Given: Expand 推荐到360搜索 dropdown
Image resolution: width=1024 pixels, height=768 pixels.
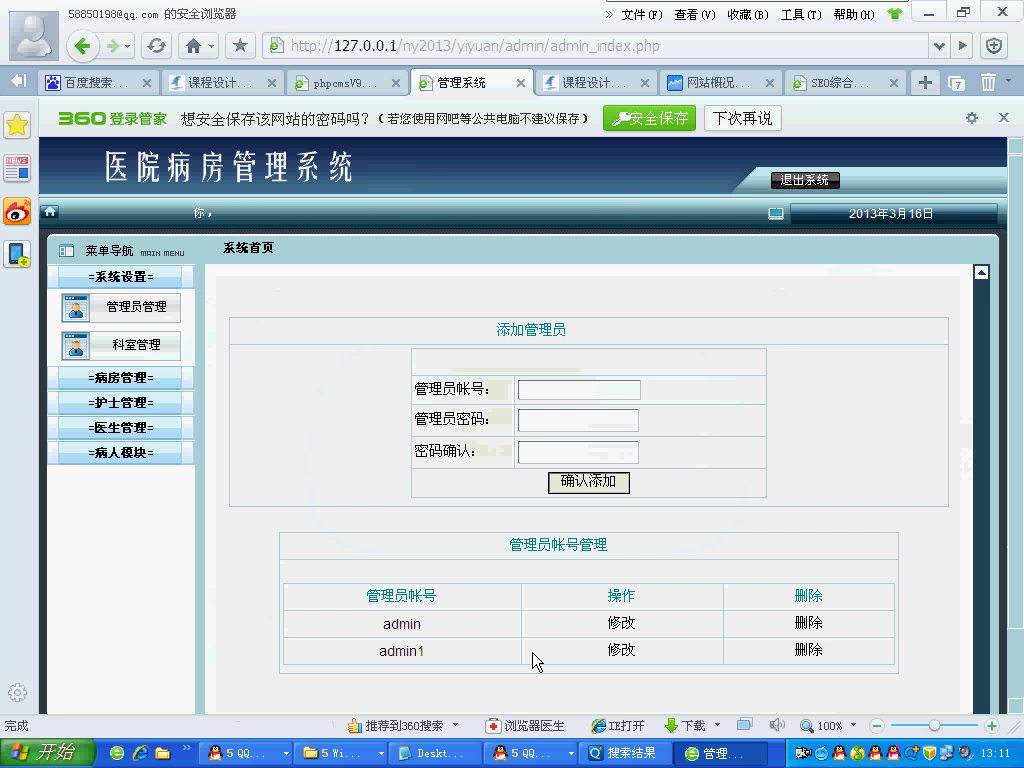Looking at the screenshot, I should pyautogui.click(x=455, y=725).
